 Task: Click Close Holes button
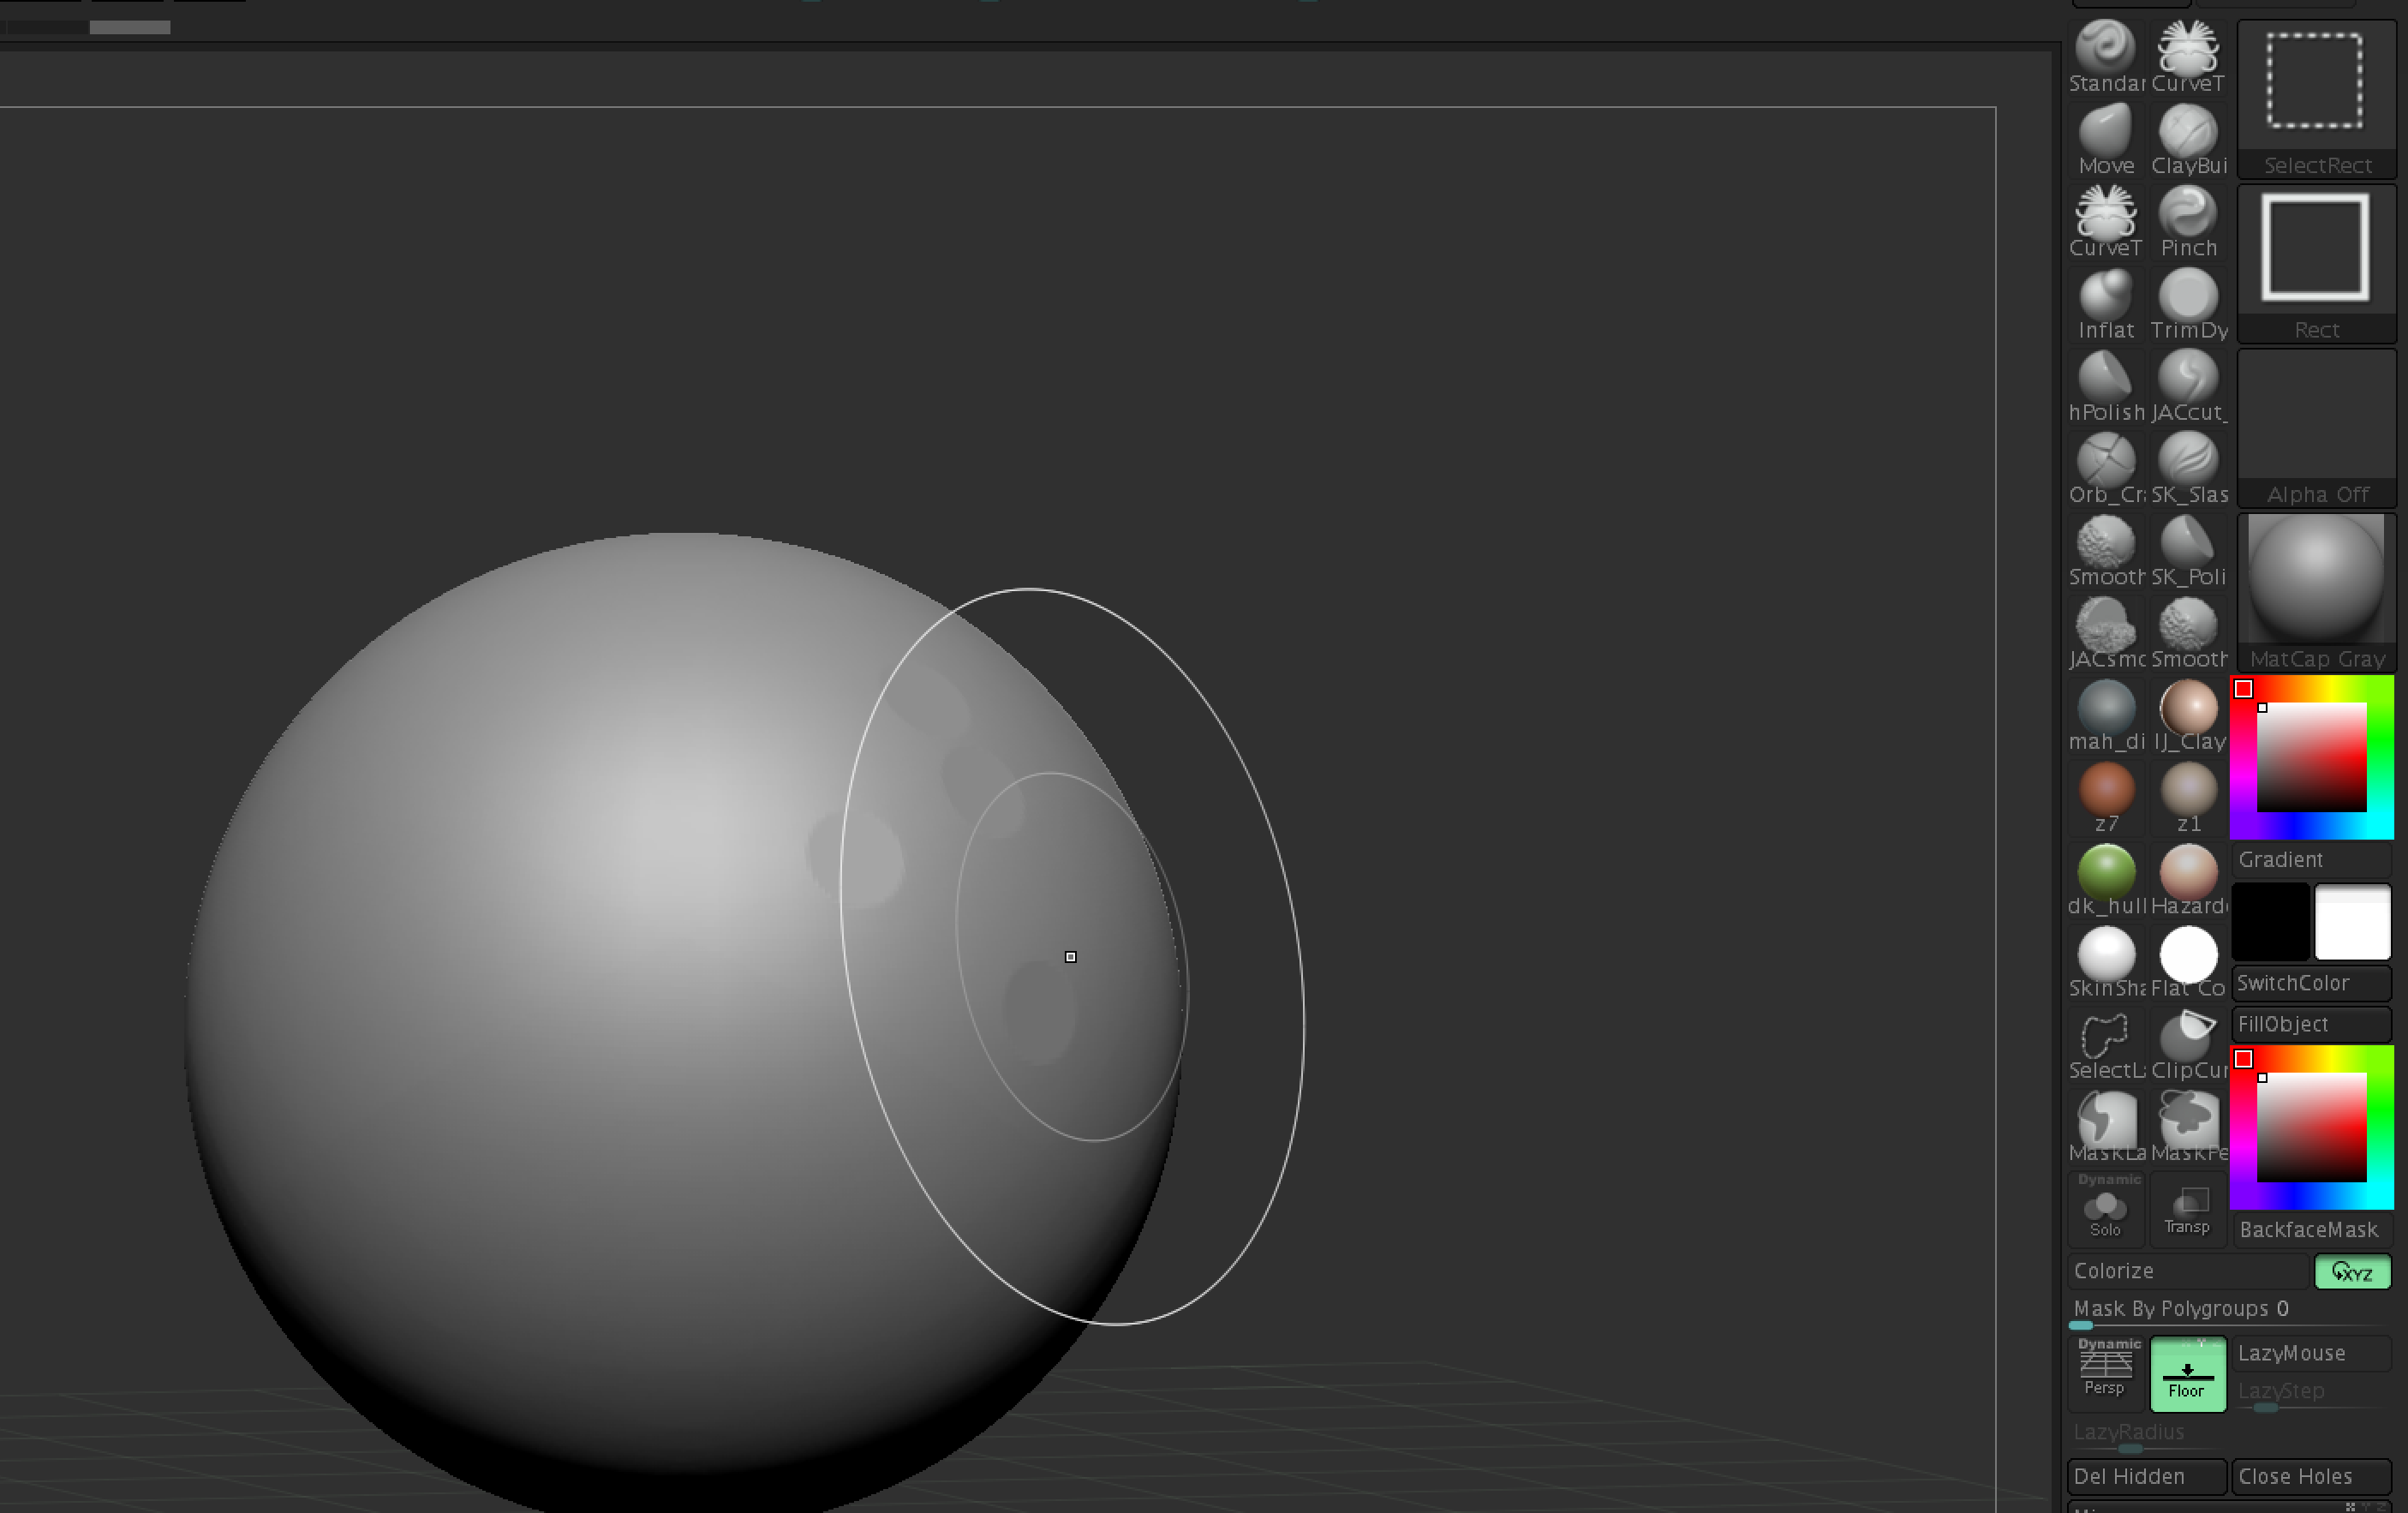tap(2311, 1476)
